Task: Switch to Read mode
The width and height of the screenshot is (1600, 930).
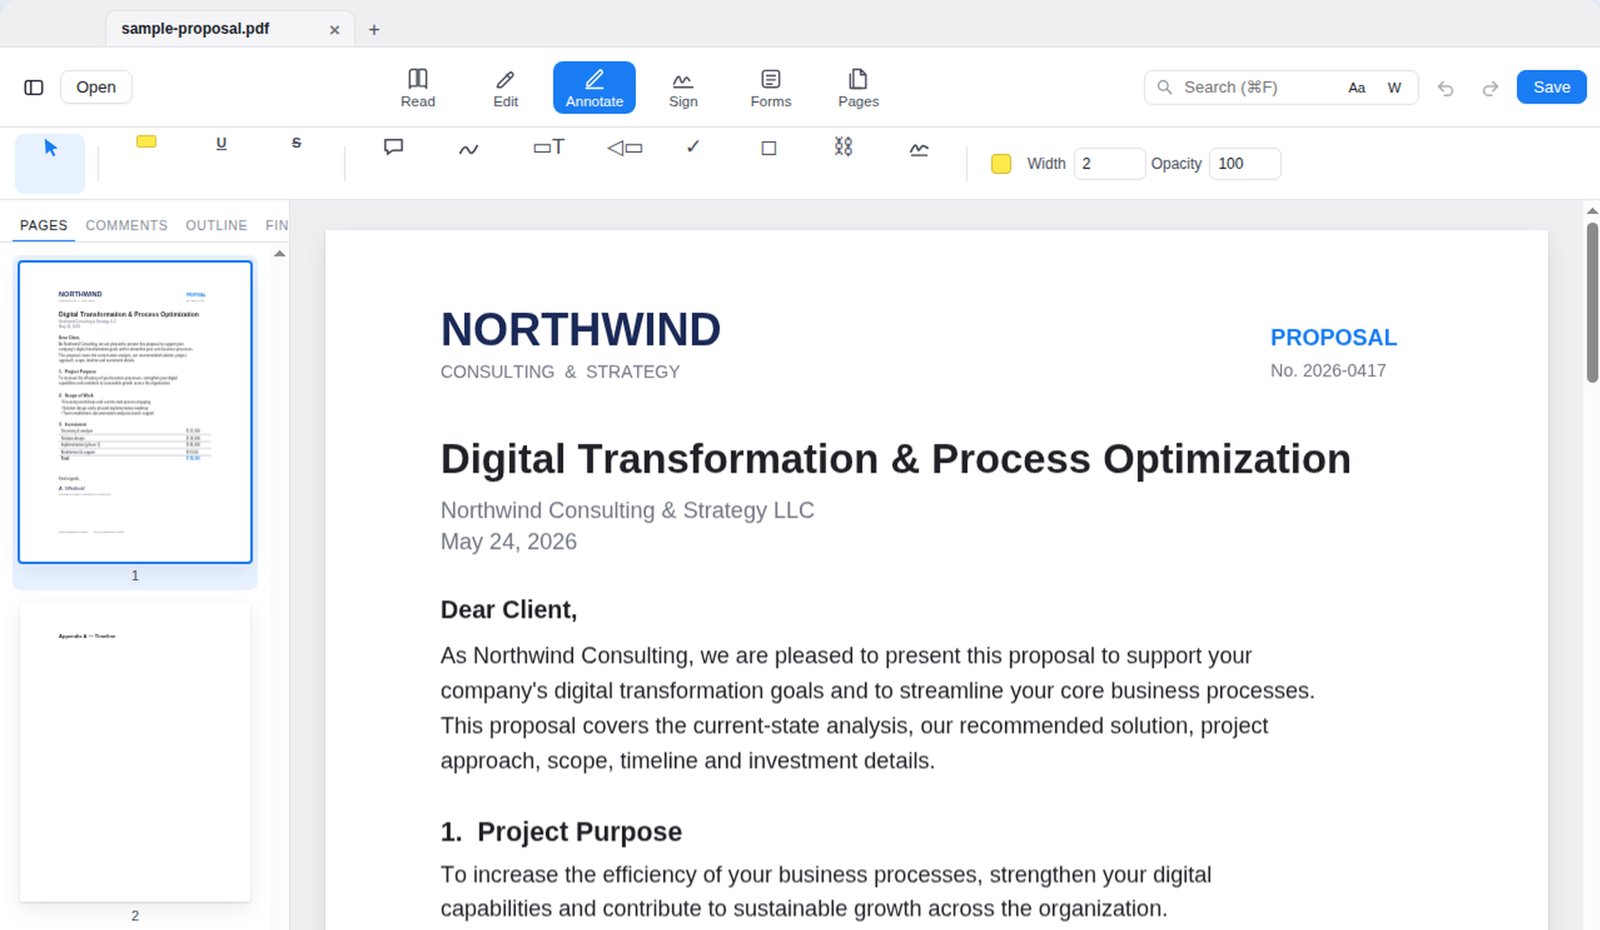Action: click(418, 88)
